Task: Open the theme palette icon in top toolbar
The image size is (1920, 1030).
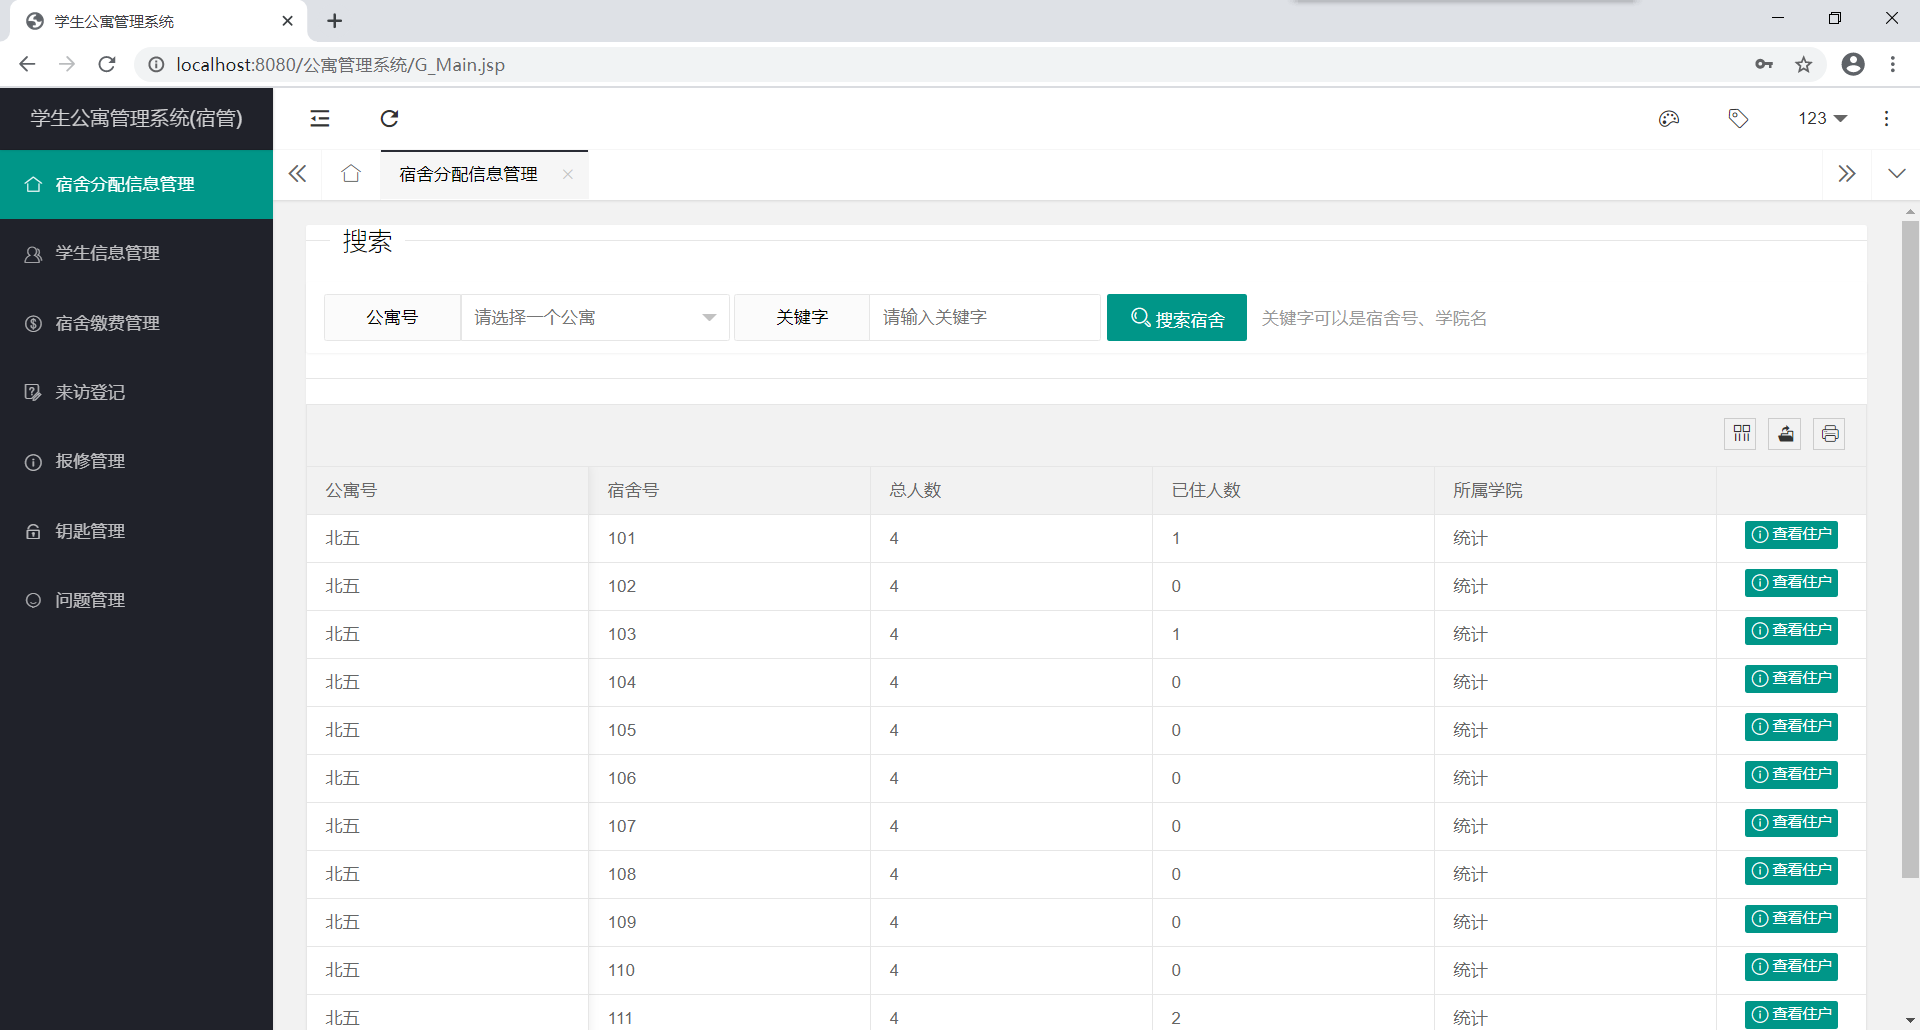Action: (x=1668, y=118)
